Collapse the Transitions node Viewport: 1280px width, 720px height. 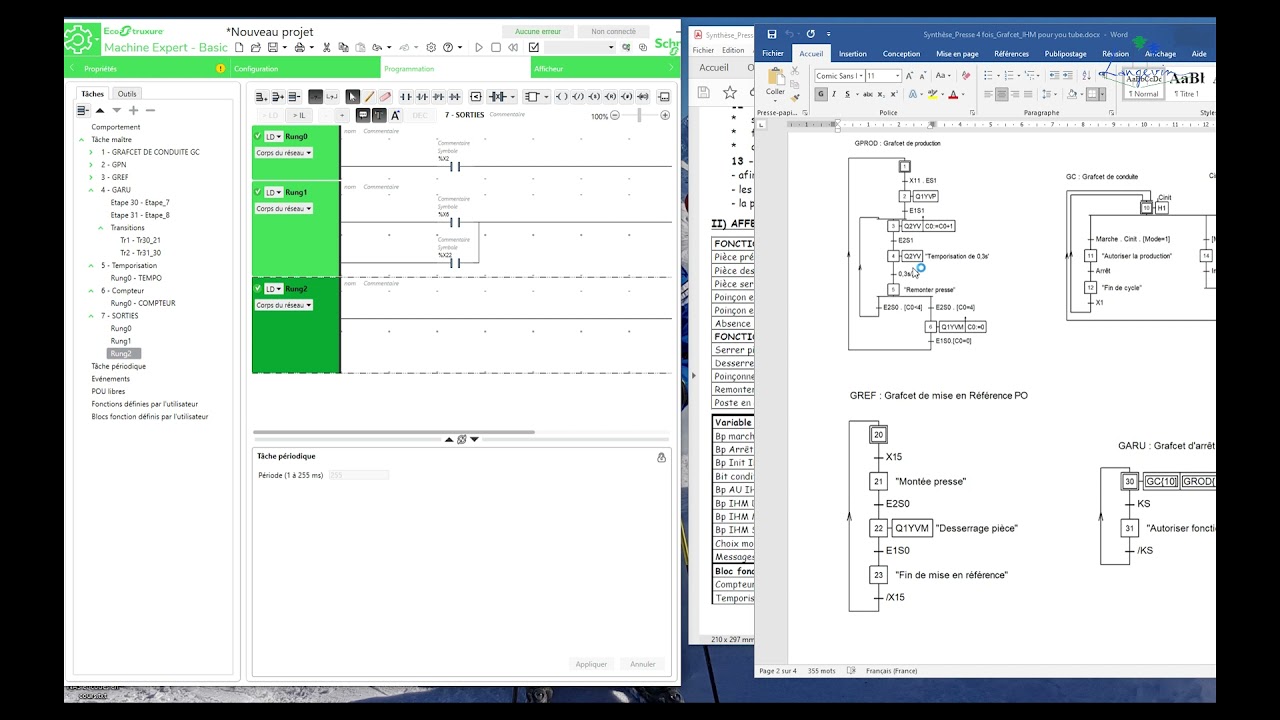pos(101,228)
